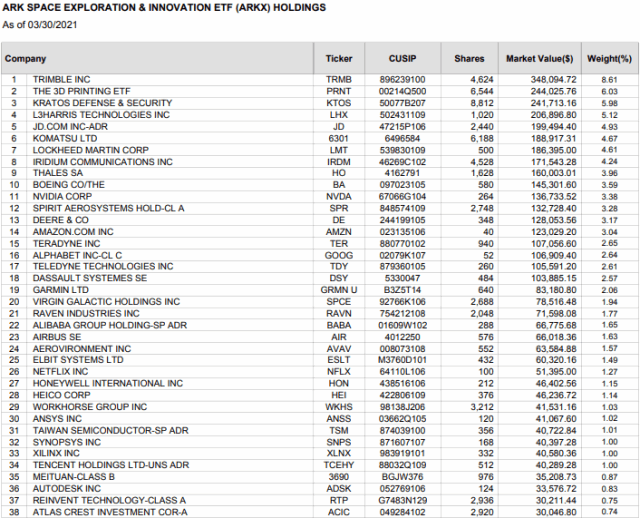Select ANSYS INC company name
Image resolution: width=640 pixels, height=518 pixels.
pos(57,419)
